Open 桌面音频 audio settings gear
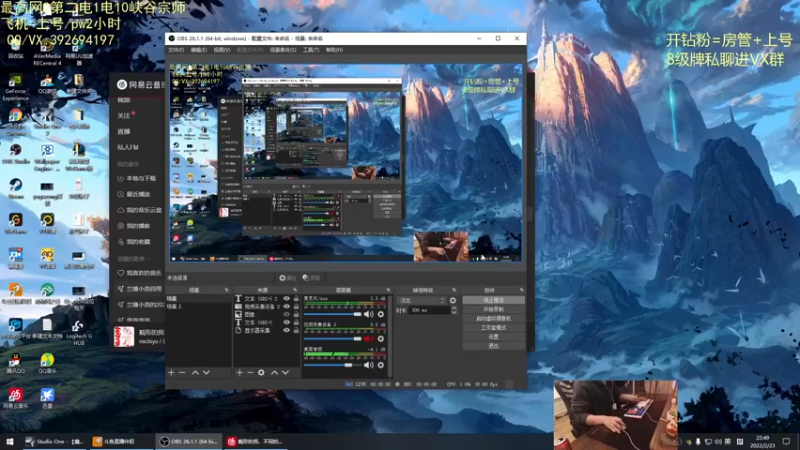 pos(381,365)
